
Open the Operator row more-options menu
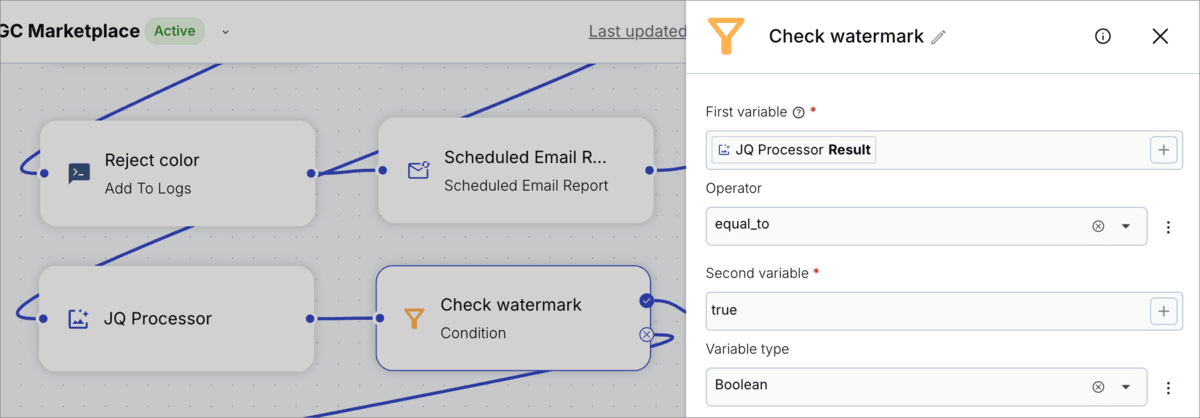tap(1168, 227)
